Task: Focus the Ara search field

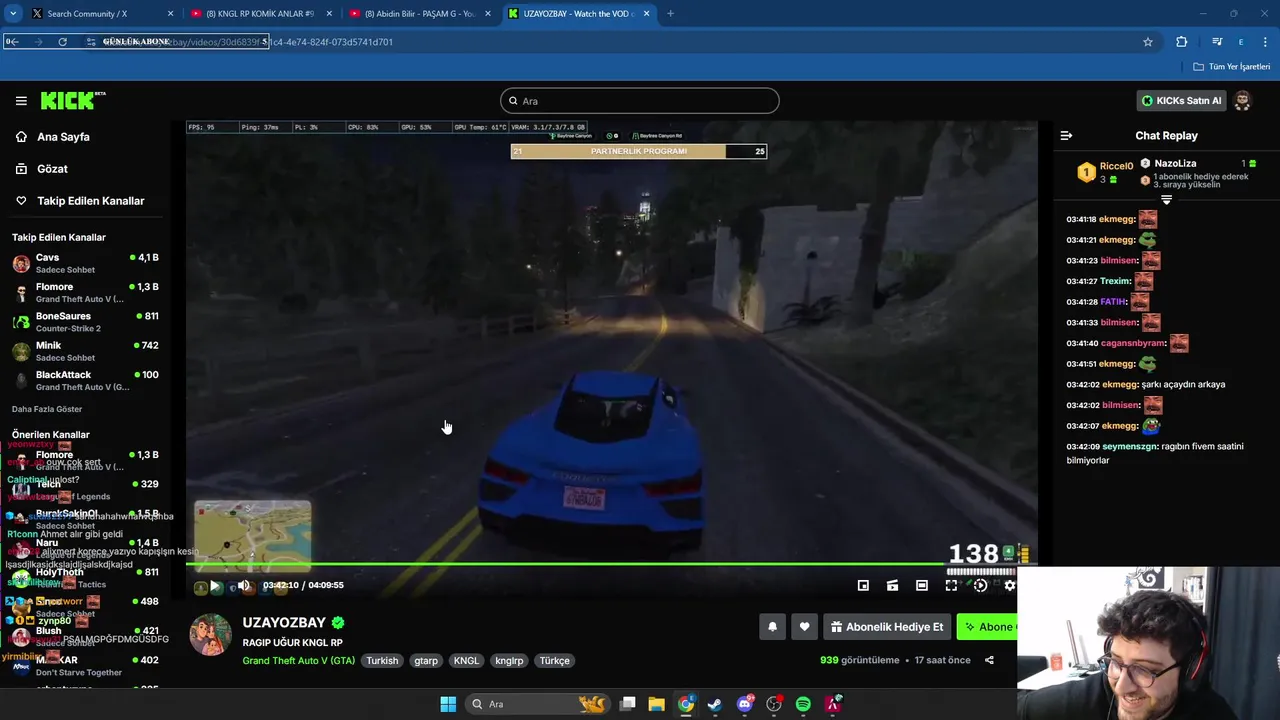Action: (640, 101)
